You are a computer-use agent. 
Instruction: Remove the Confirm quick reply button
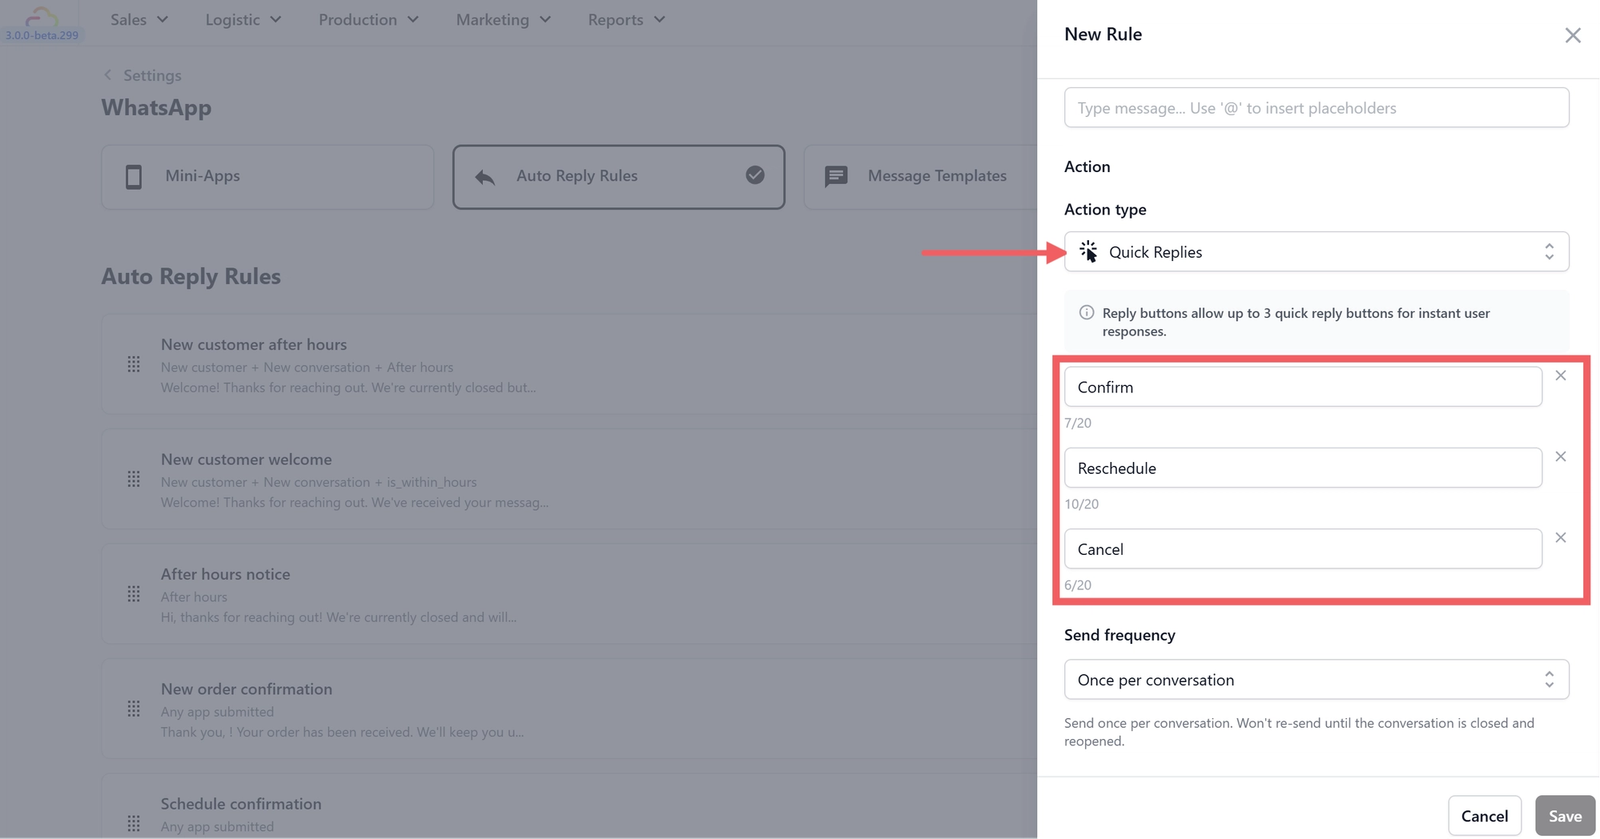point(1560,376)
